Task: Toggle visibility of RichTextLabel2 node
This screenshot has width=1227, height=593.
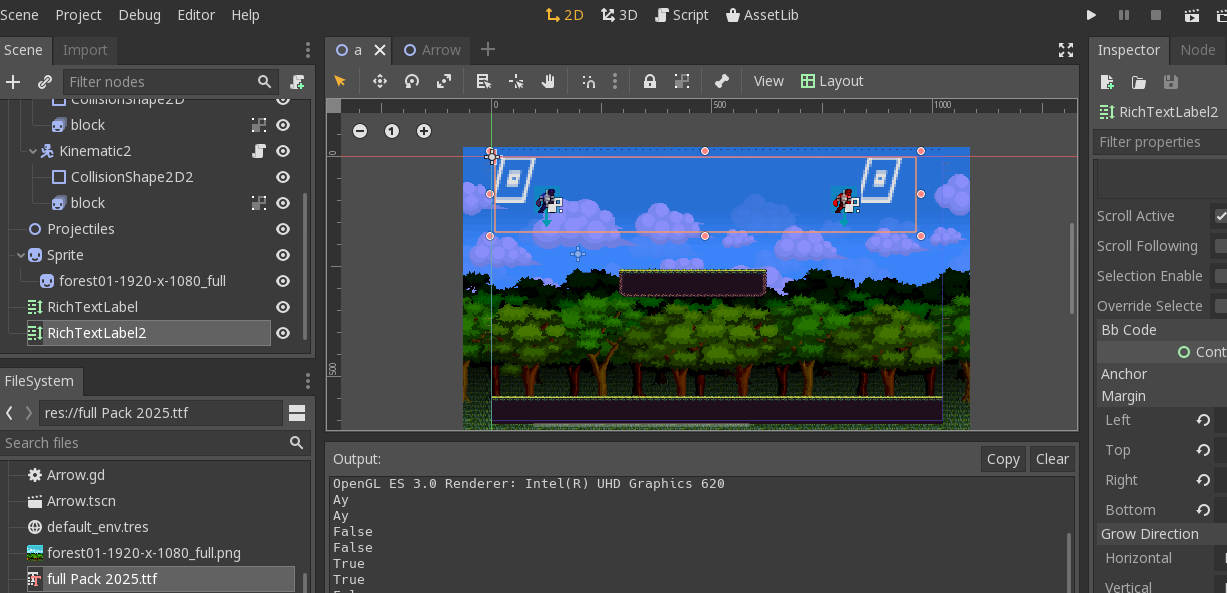Action: click(283, 333)
